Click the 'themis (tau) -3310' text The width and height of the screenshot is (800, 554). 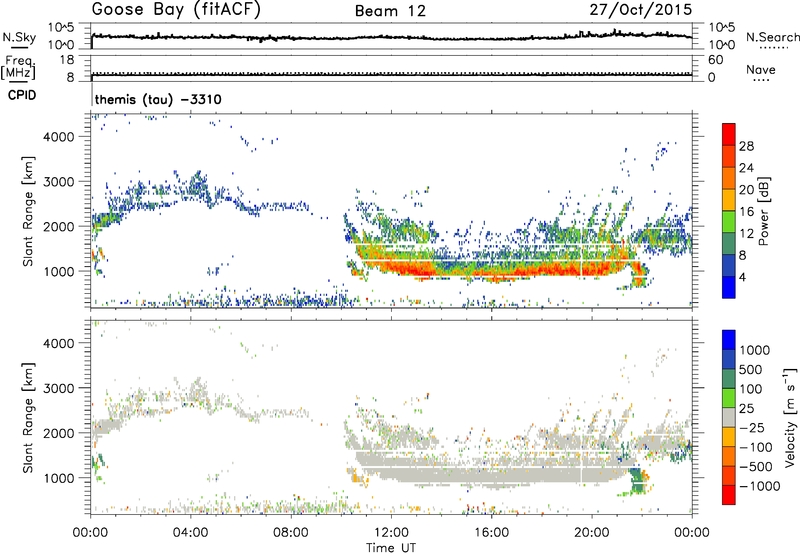click(x=158, y=99)
